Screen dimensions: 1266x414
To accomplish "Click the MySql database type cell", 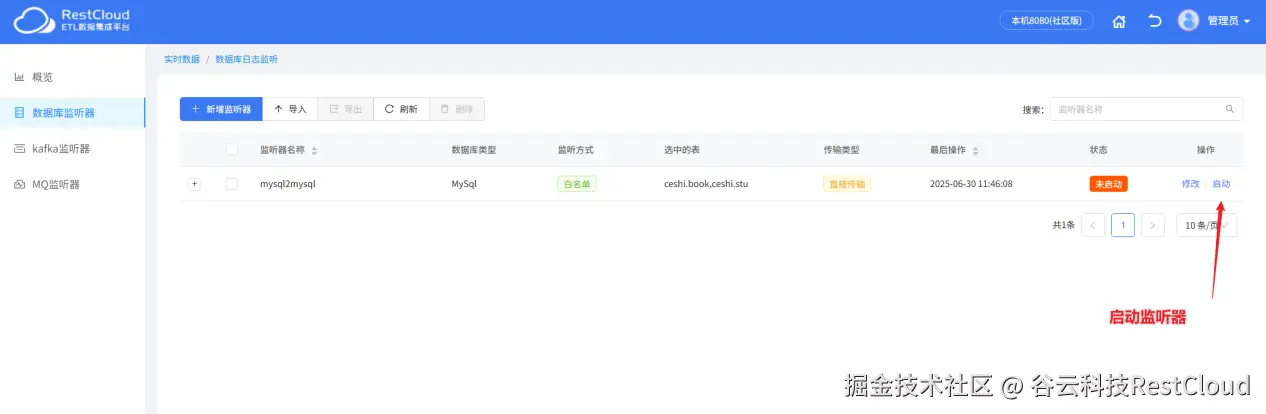I will [x=465, y=184].
